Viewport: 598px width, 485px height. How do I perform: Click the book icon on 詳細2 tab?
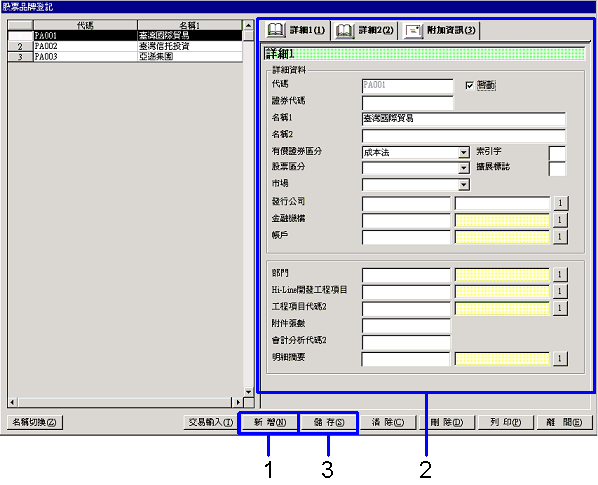click(344, 30)
